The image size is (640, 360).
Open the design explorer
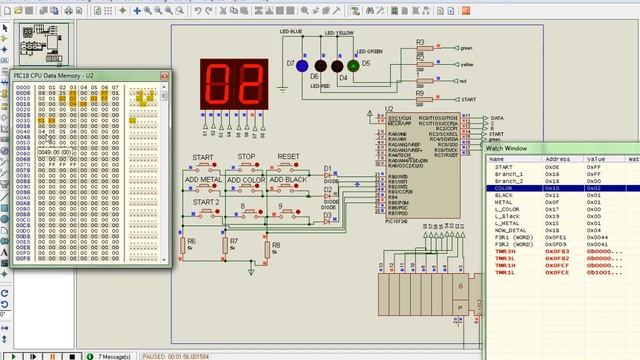click(x=394, y=11)
